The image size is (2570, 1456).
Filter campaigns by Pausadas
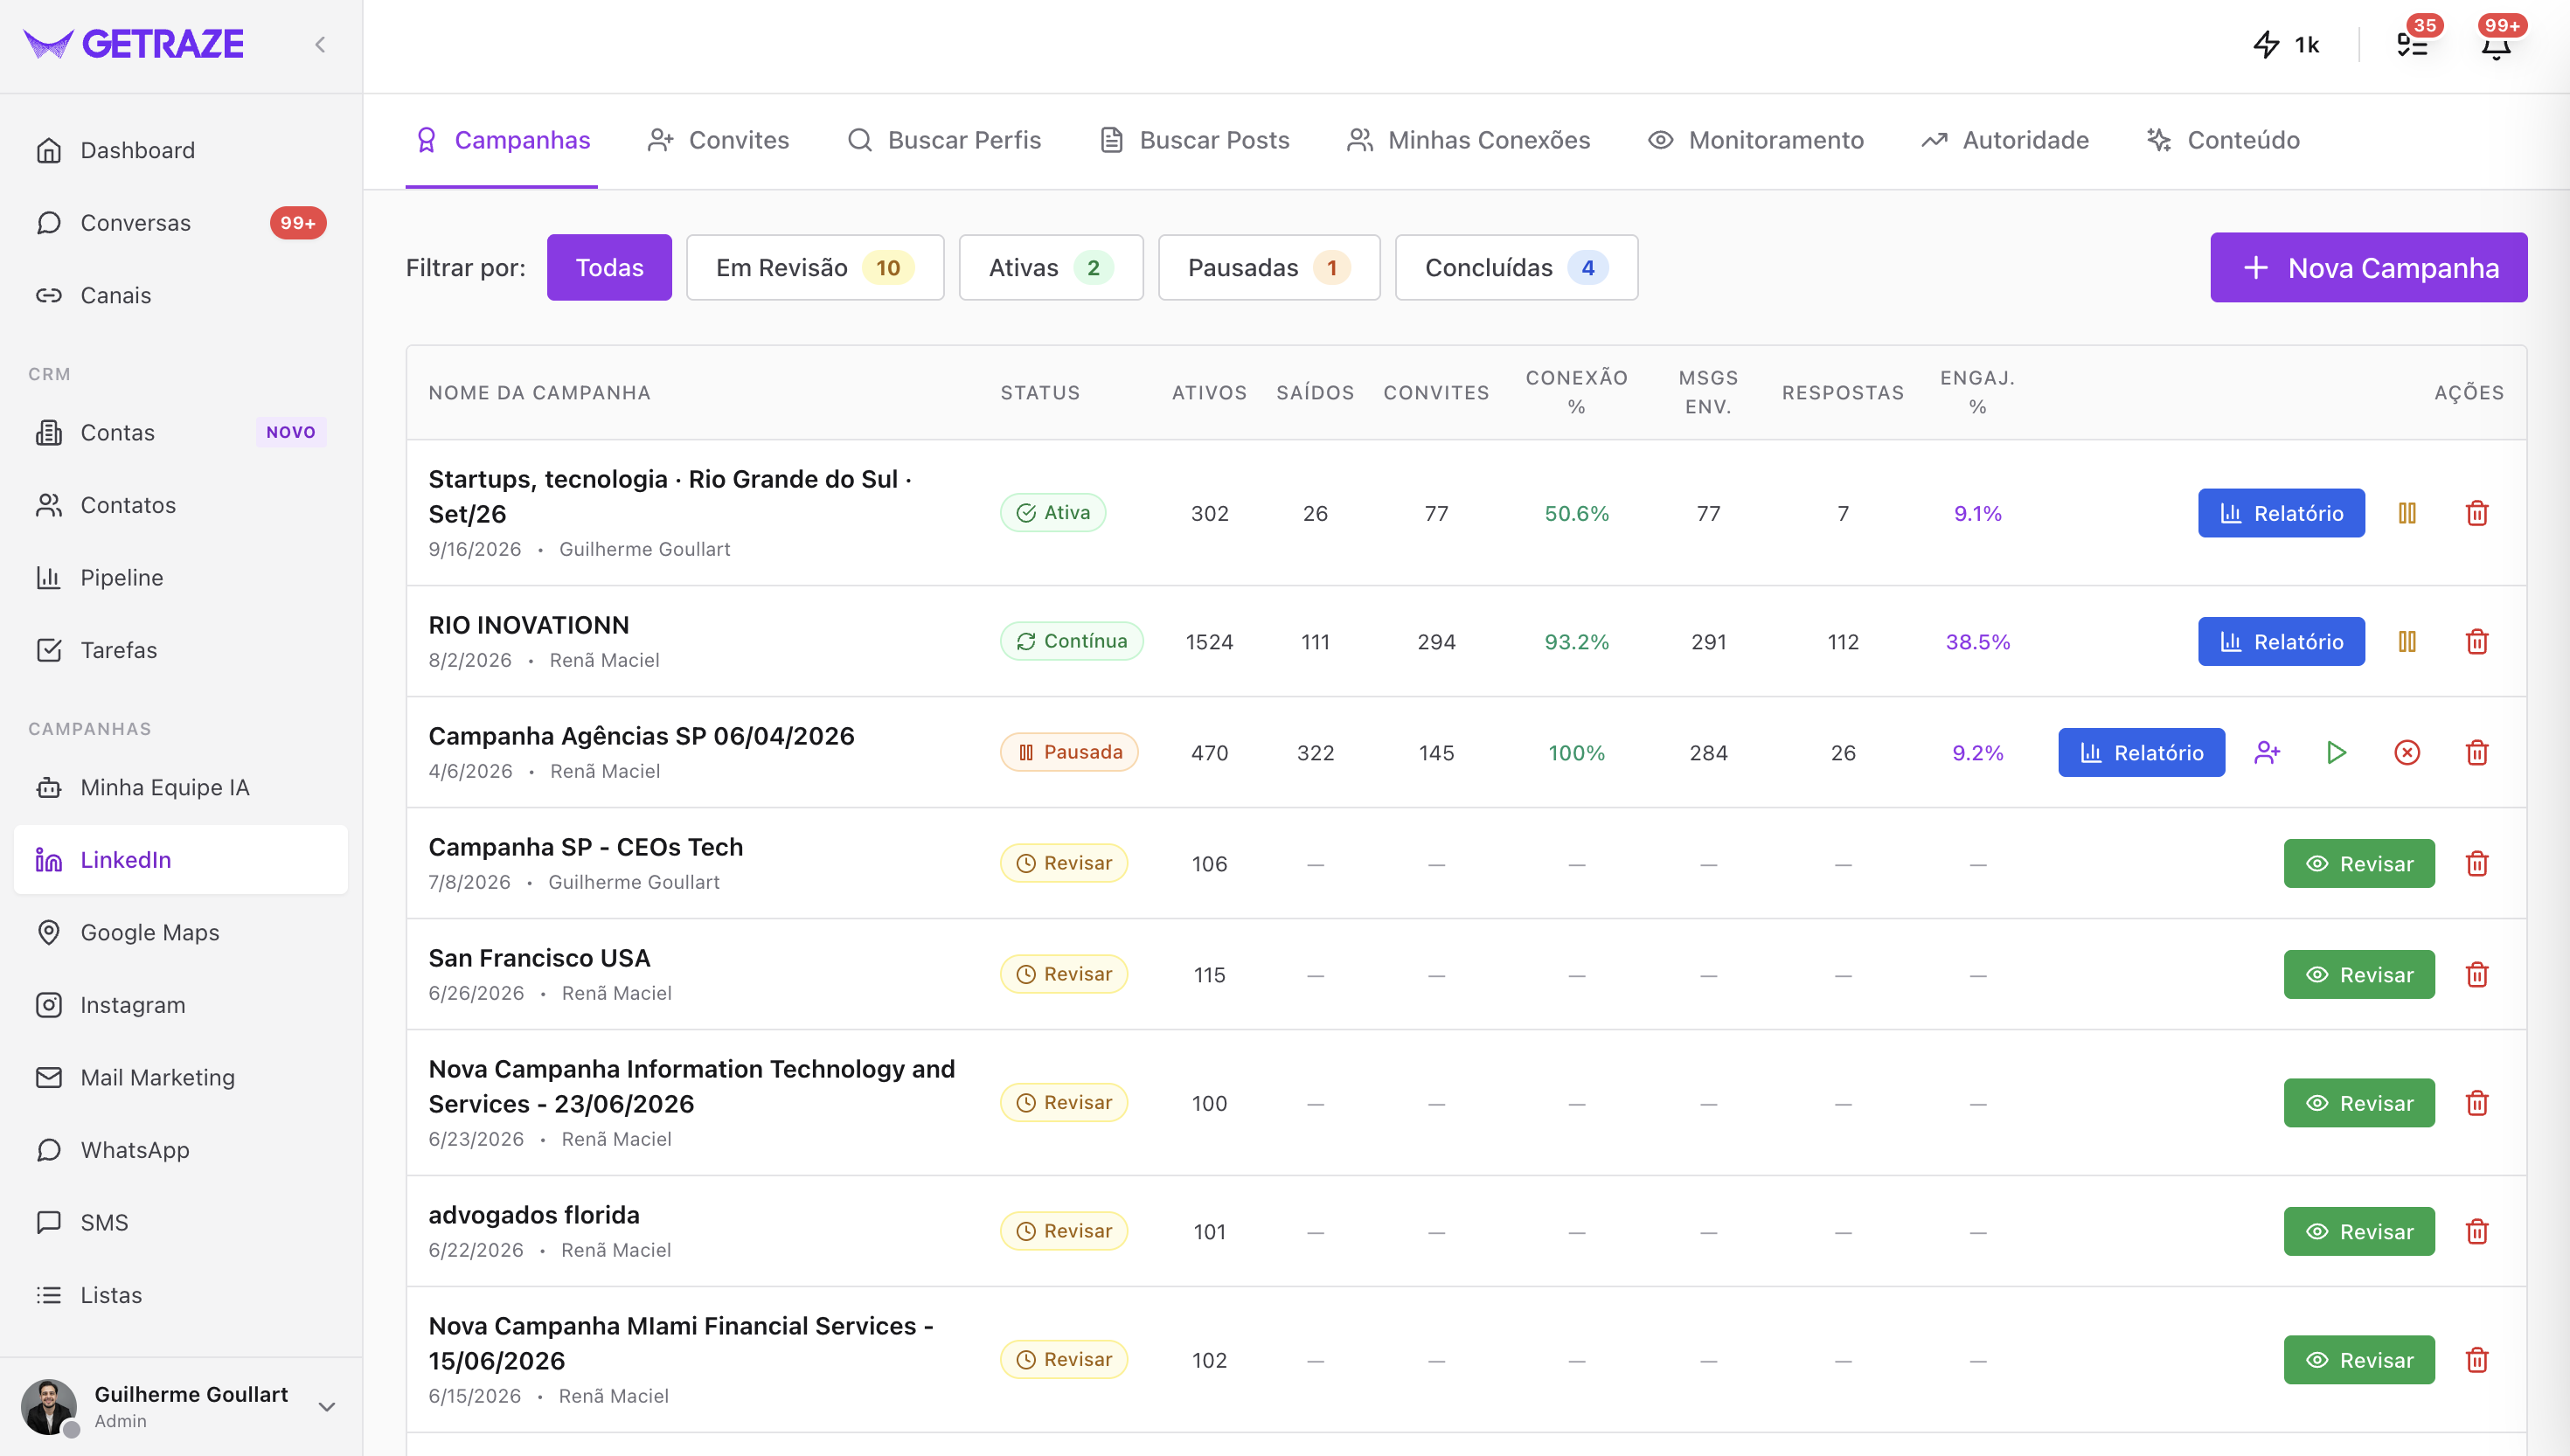coord(1269,267)
